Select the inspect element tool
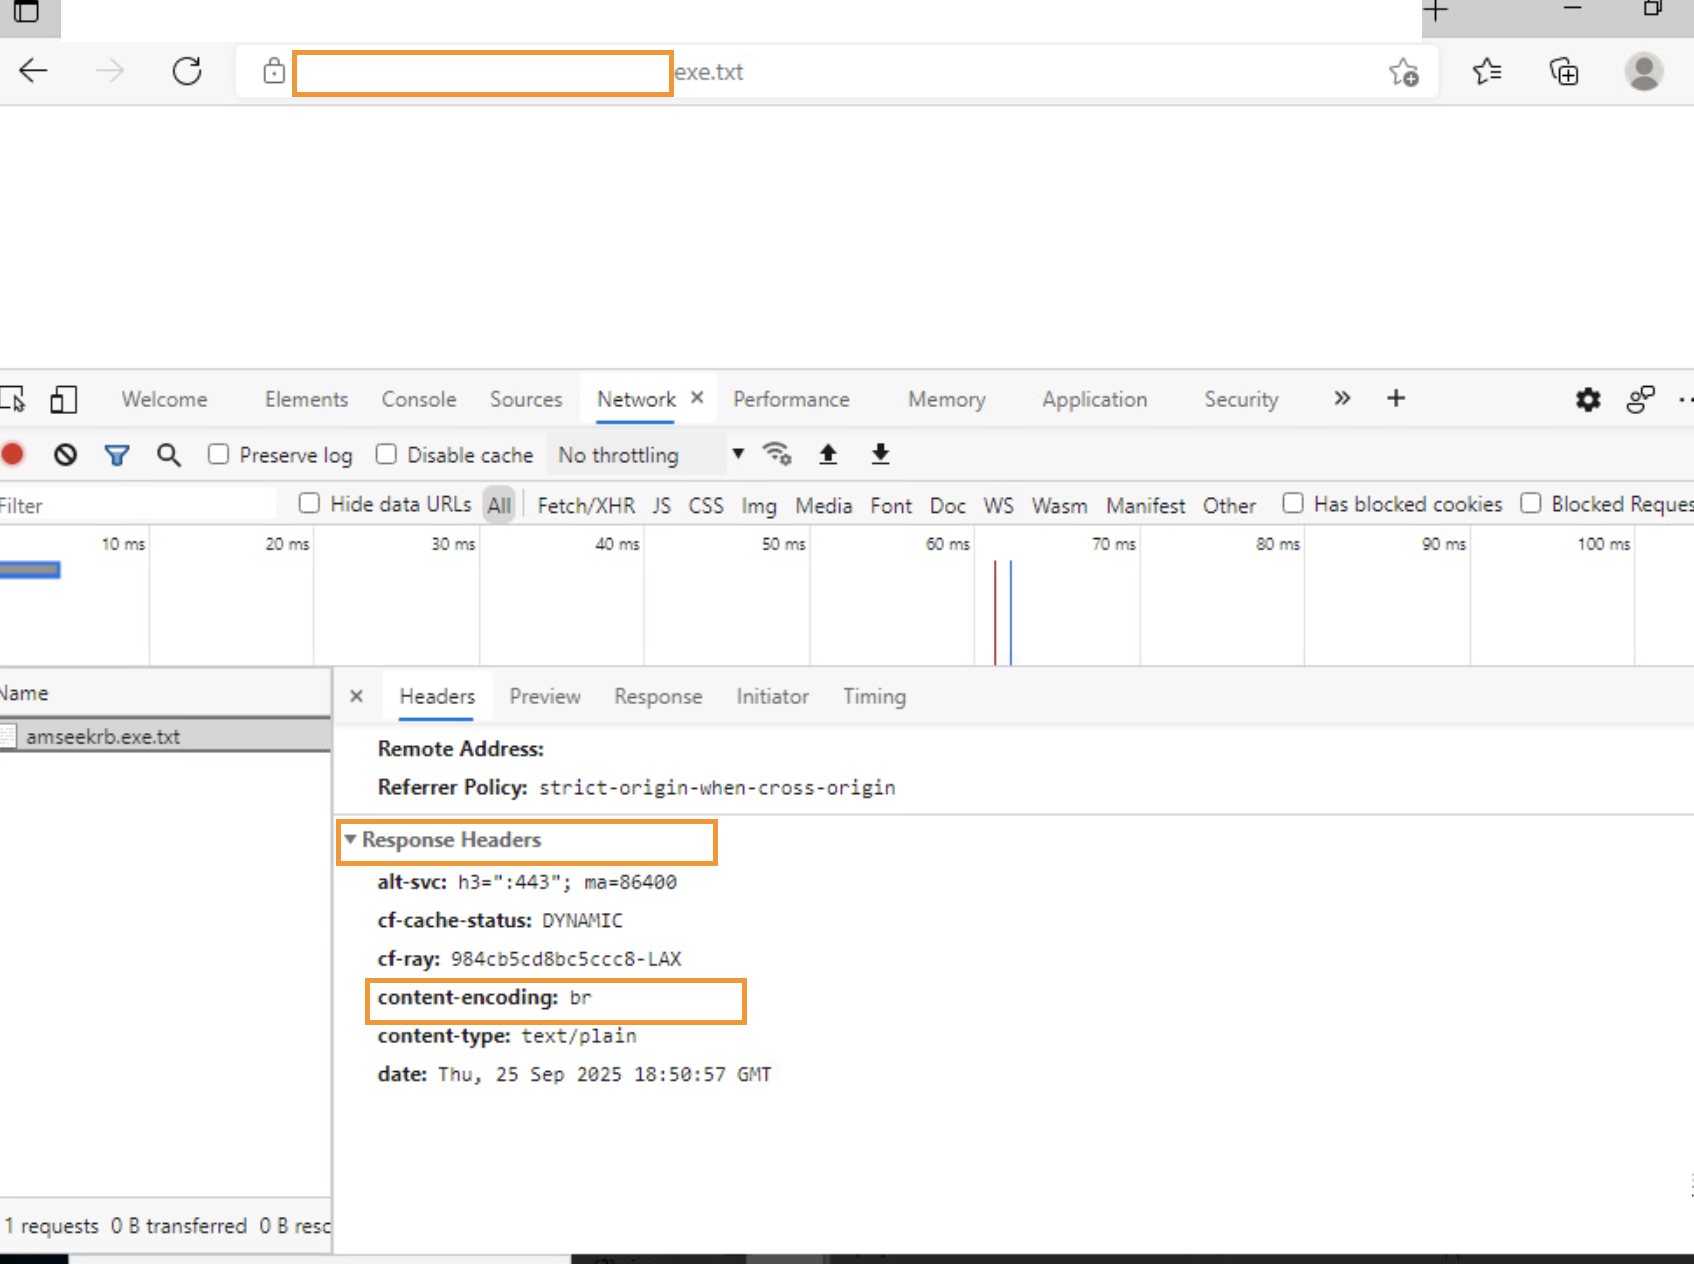Image resolution: width=1694 pixels, height=1264 pixels. [14, 399]
